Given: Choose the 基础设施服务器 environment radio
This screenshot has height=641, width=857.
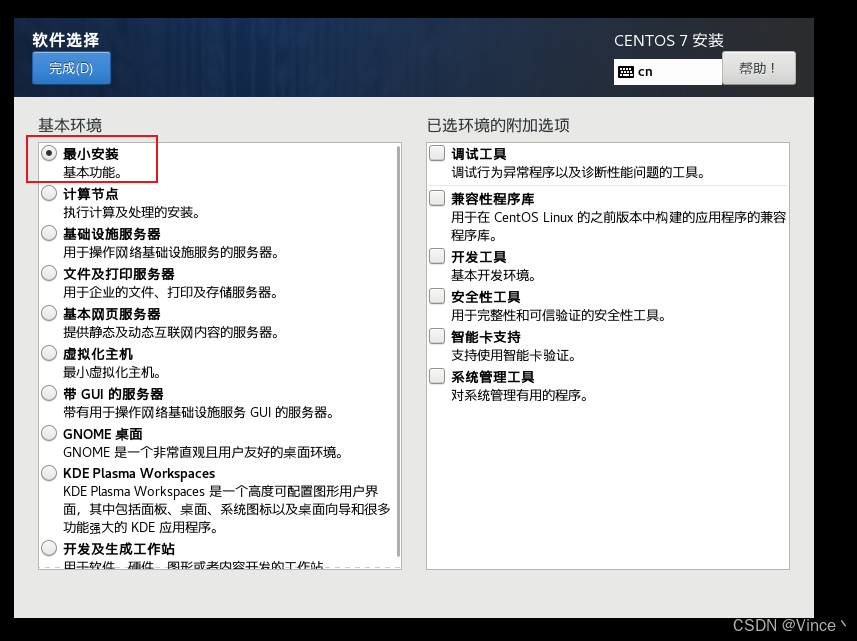Looking at the screenshot, I should coord(49,233).
